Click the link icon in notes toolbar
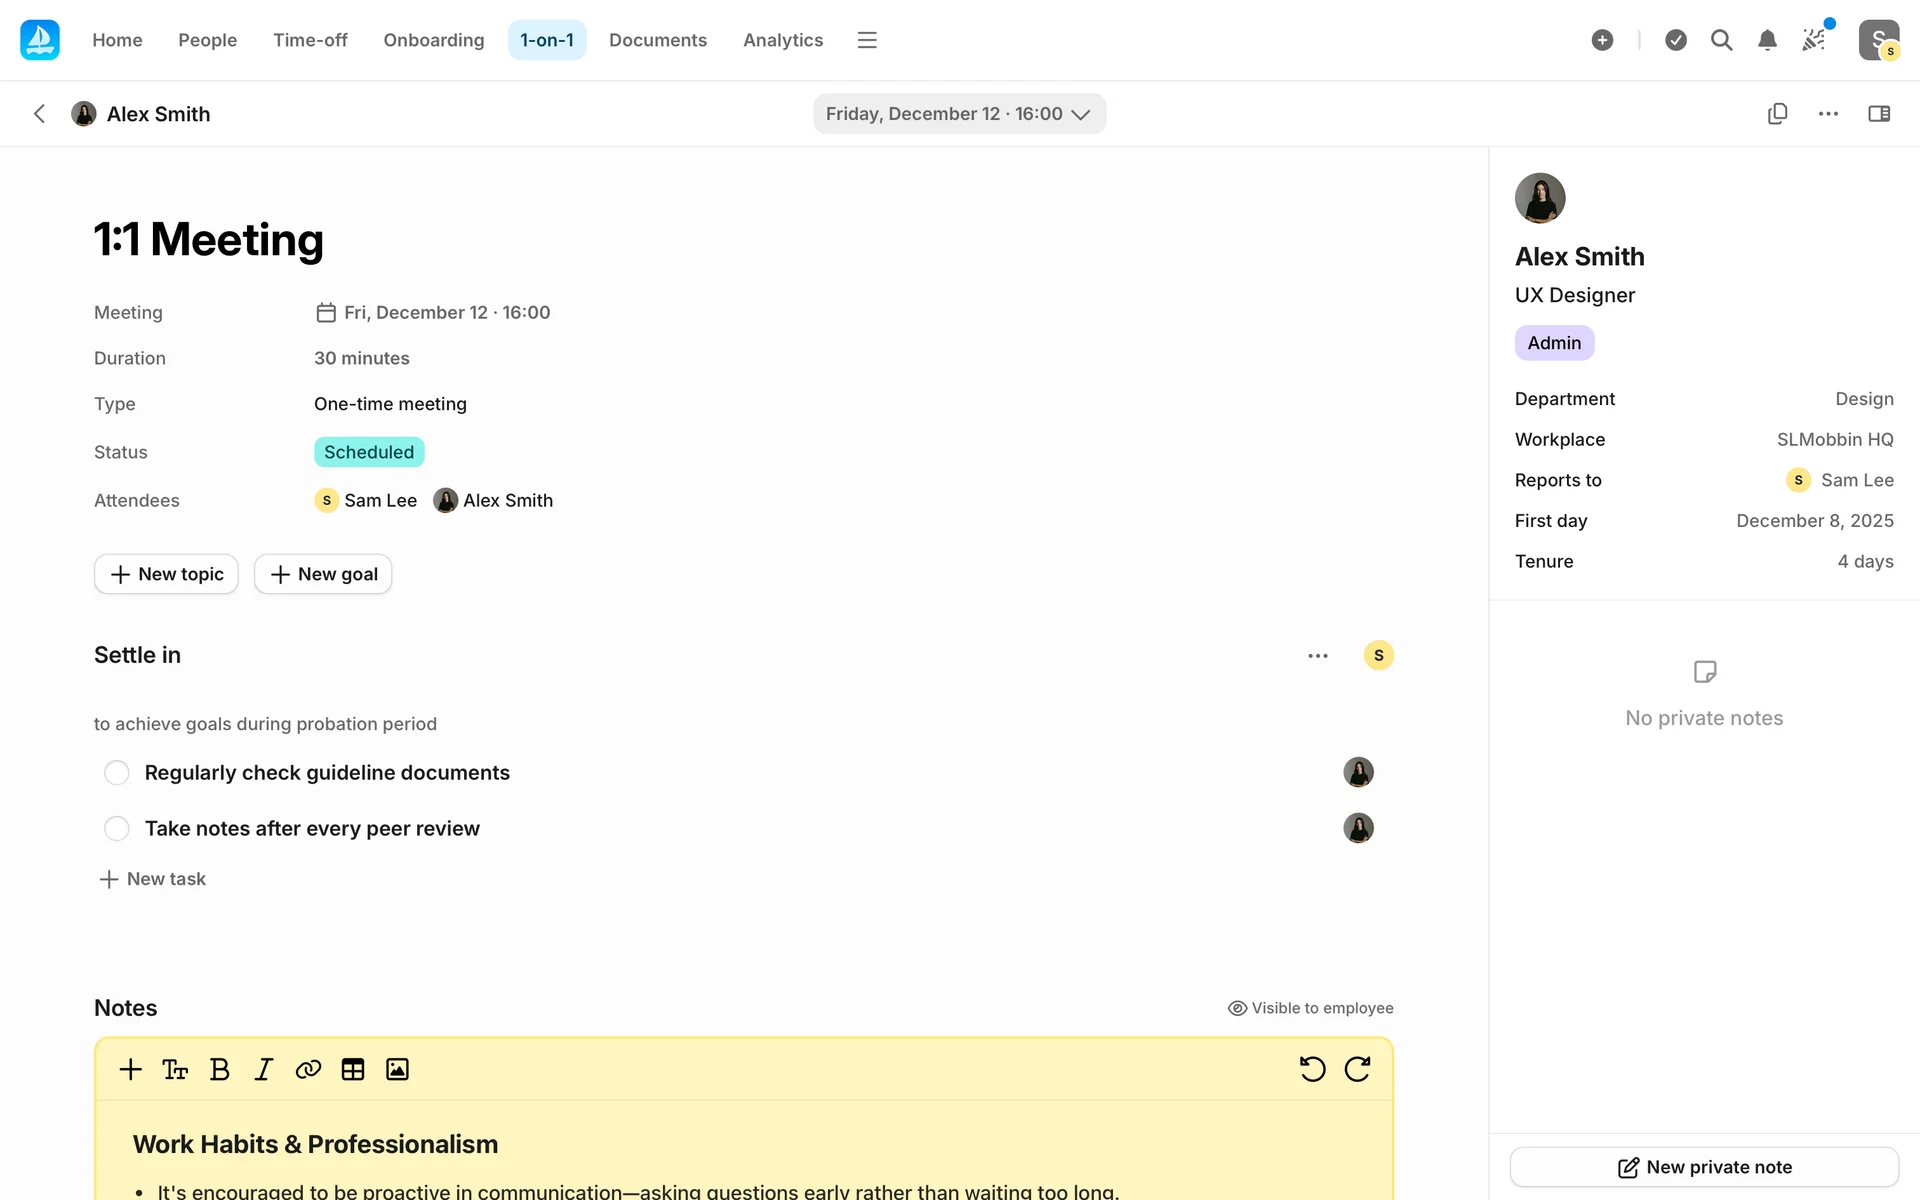The height and width of the screenshot is (1200, 1920). pos(308,1069)
